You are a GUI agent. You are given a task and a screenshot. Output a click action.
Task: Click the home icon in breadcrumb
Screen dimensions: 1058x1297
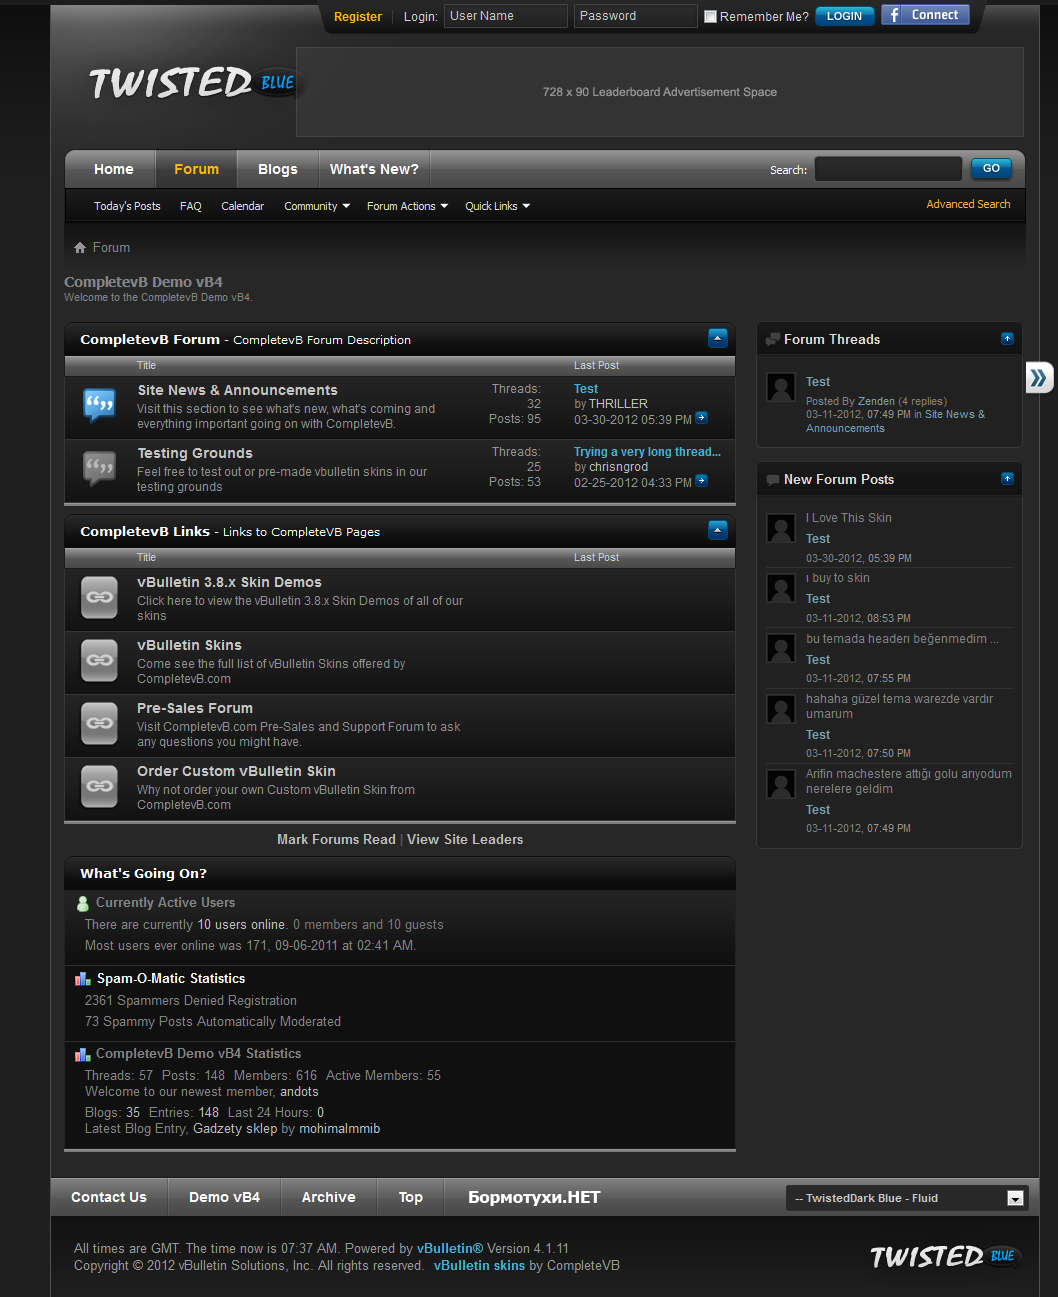pyautogui.click(x=80, y=247)
